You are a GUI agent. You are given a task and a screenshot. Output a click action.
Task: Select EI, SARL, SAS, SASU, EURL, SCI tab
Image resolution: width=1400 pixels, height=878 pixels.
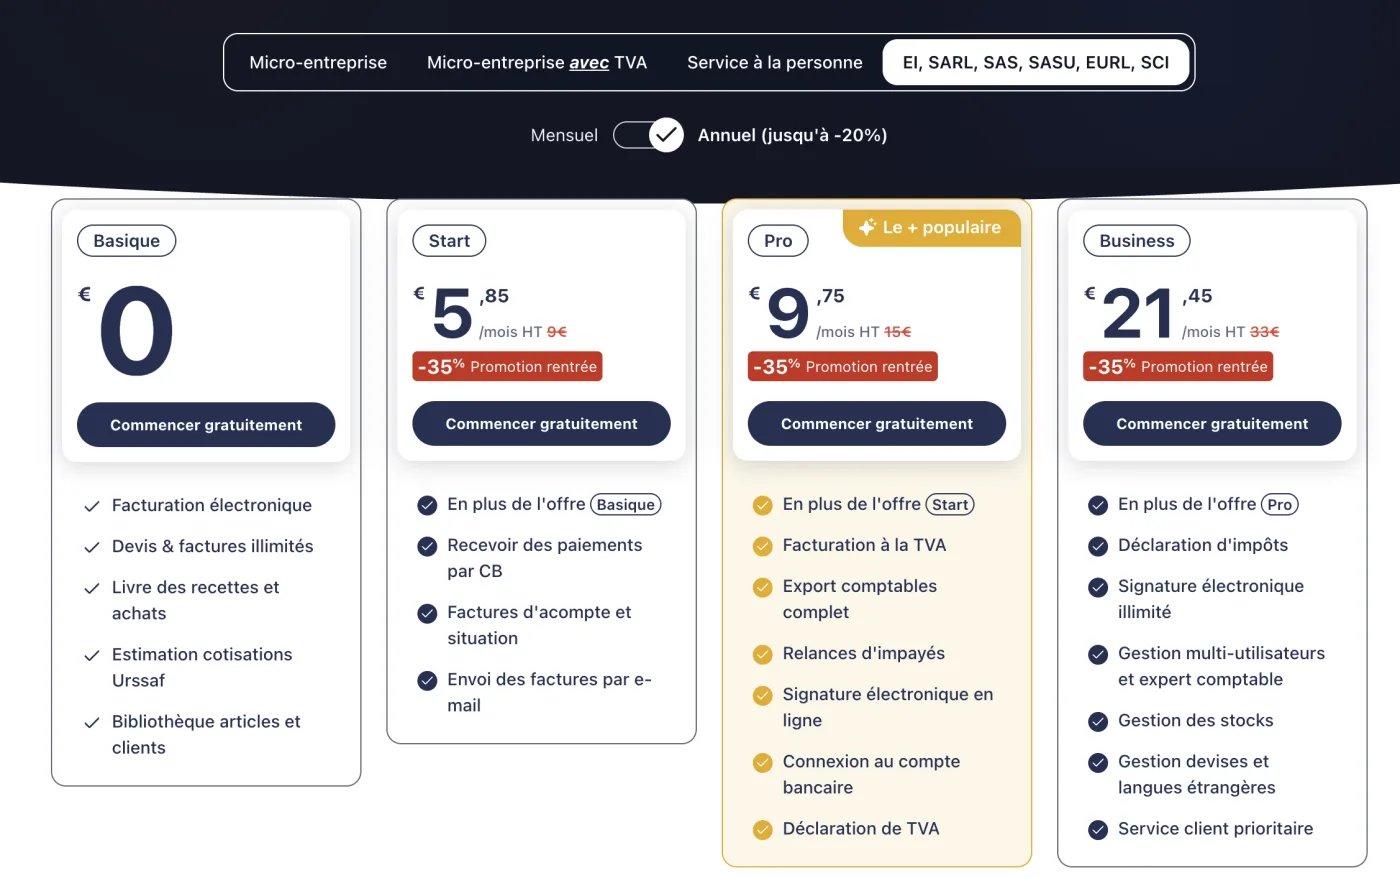click(1036, 62)
